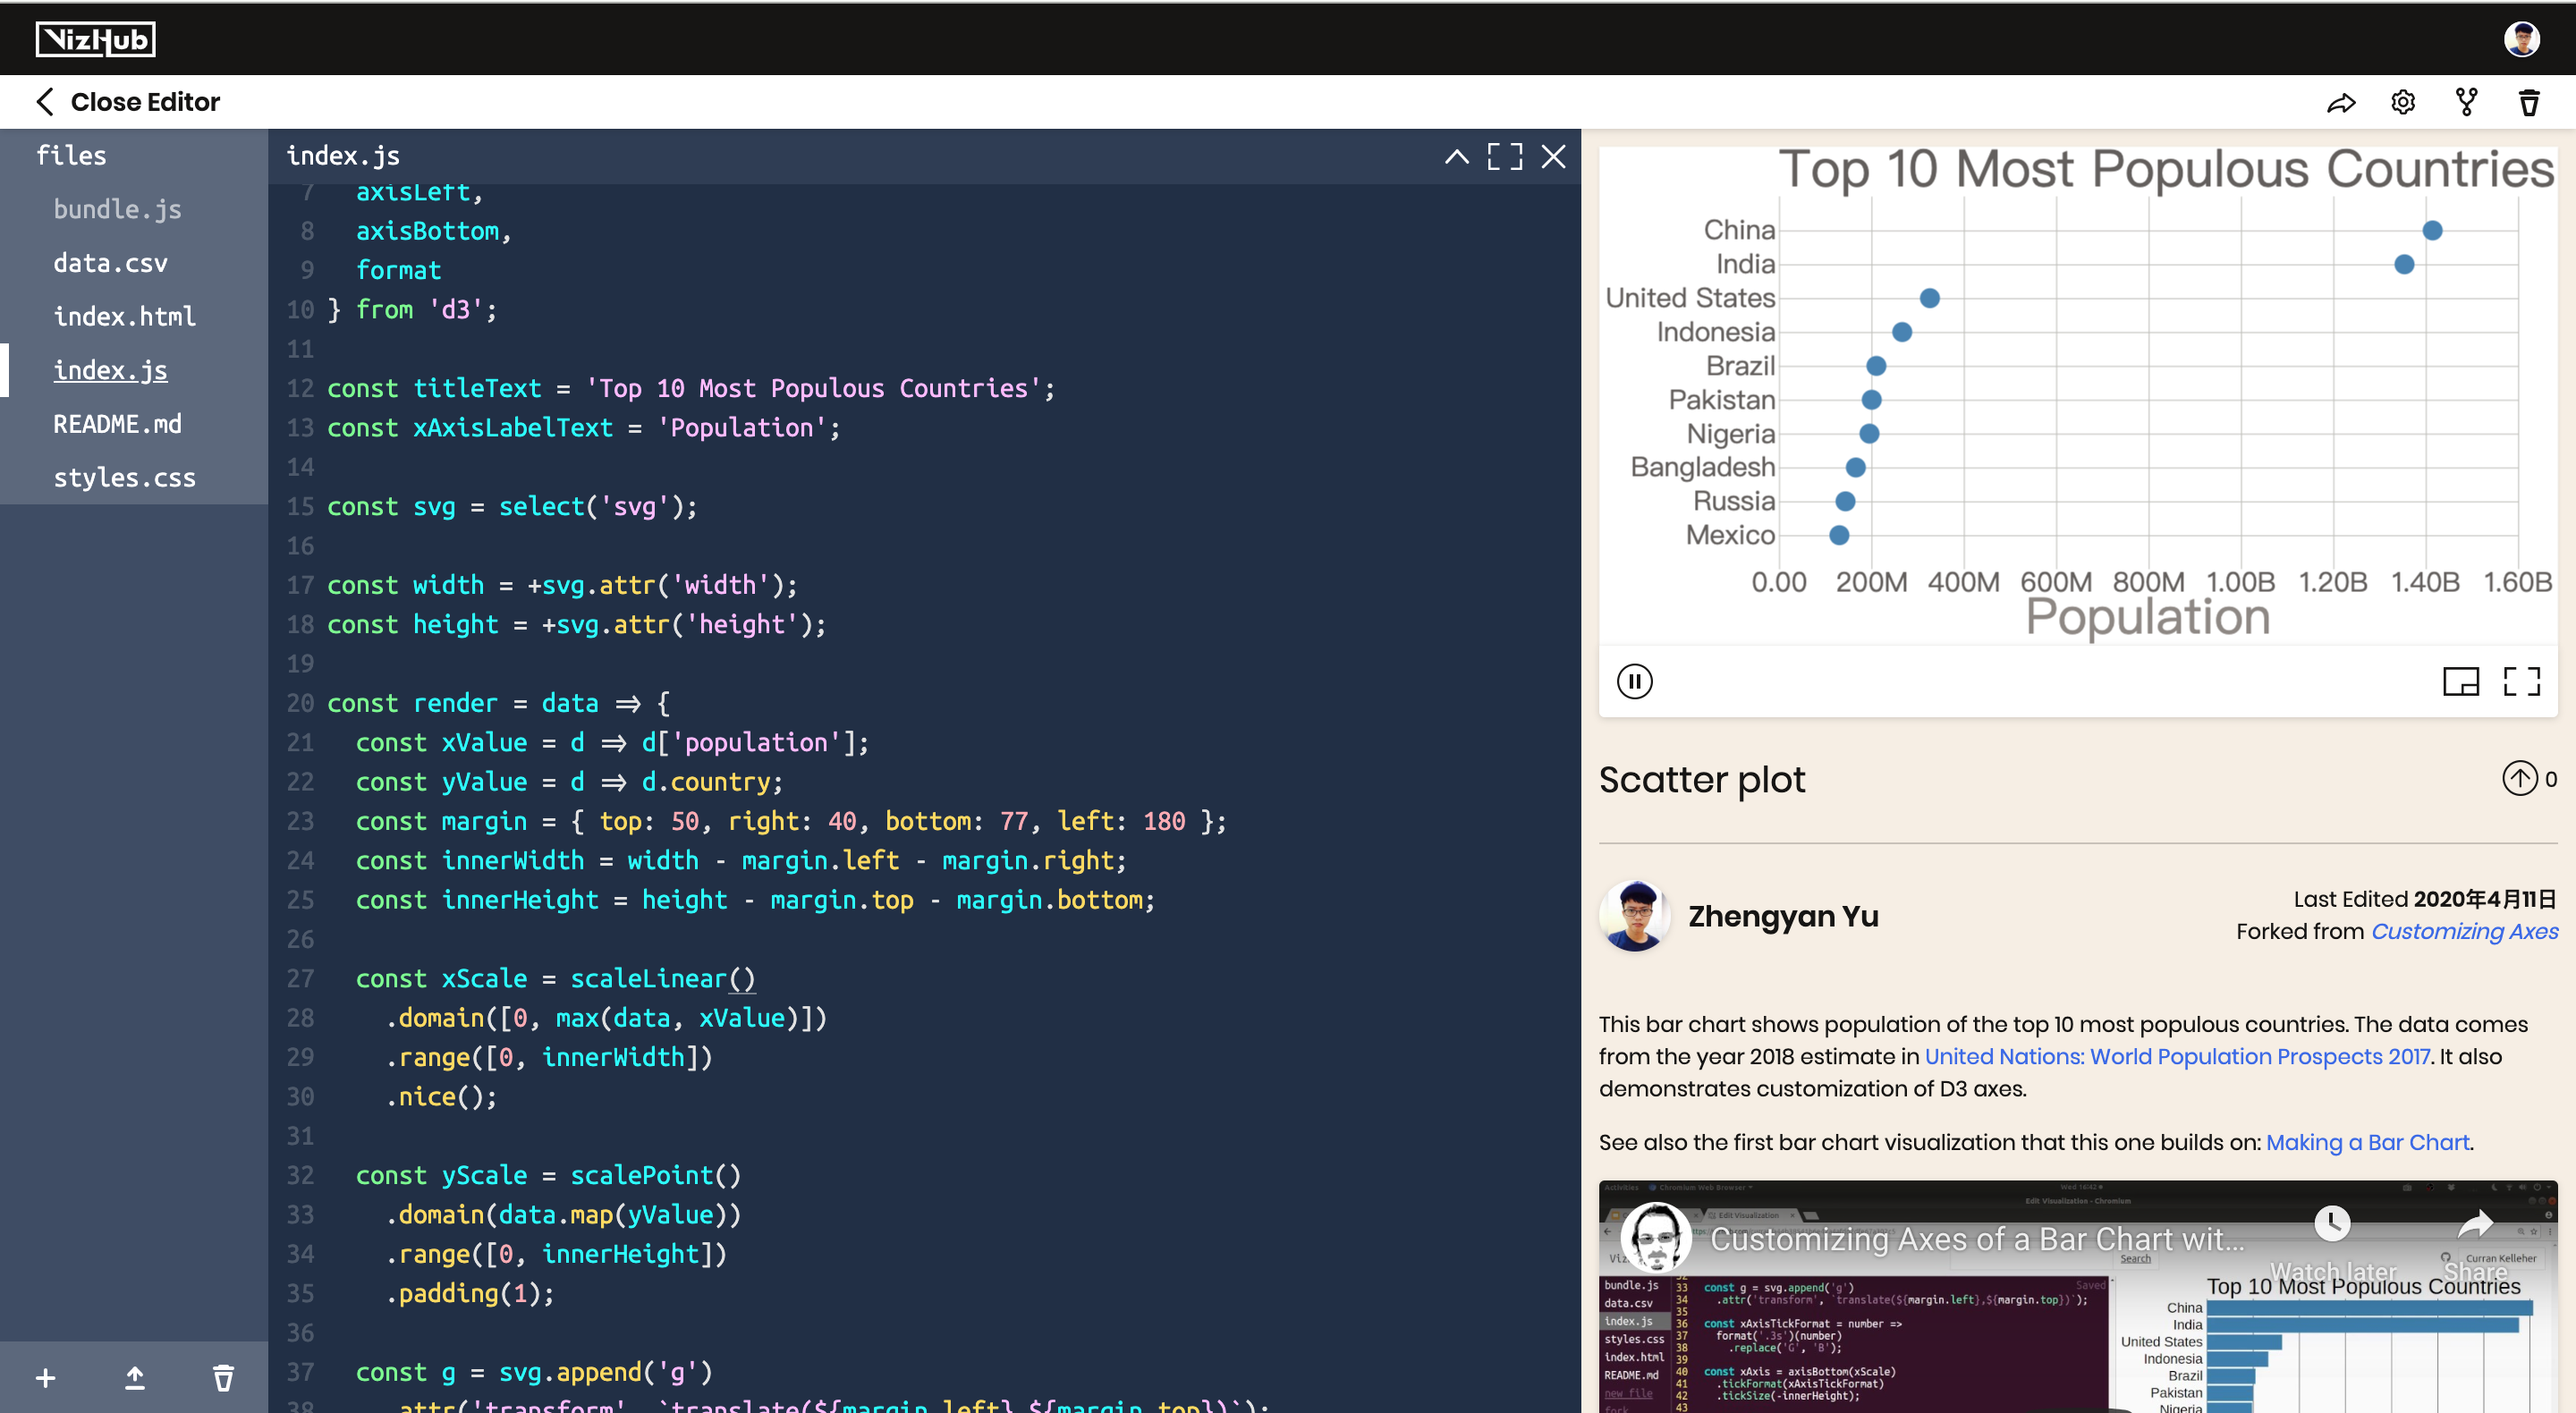Open the settings gear icon
2576x1413 pixels.
(x=2403, y=102)
